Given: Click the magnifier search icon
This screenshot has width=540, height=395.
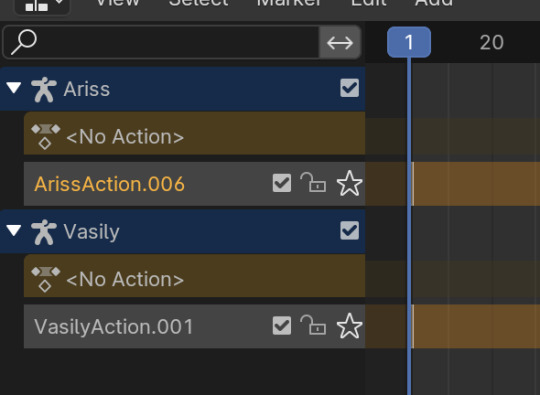Looking at the screenshot, I should click(24, 42).
